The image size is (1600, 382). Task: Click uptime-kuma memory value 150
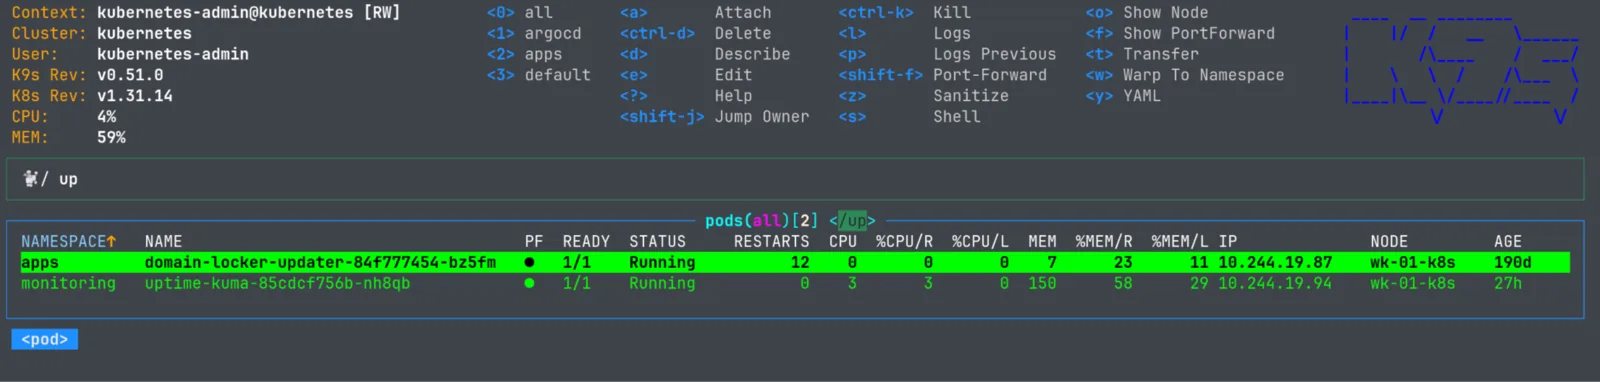coord(1042,283)
